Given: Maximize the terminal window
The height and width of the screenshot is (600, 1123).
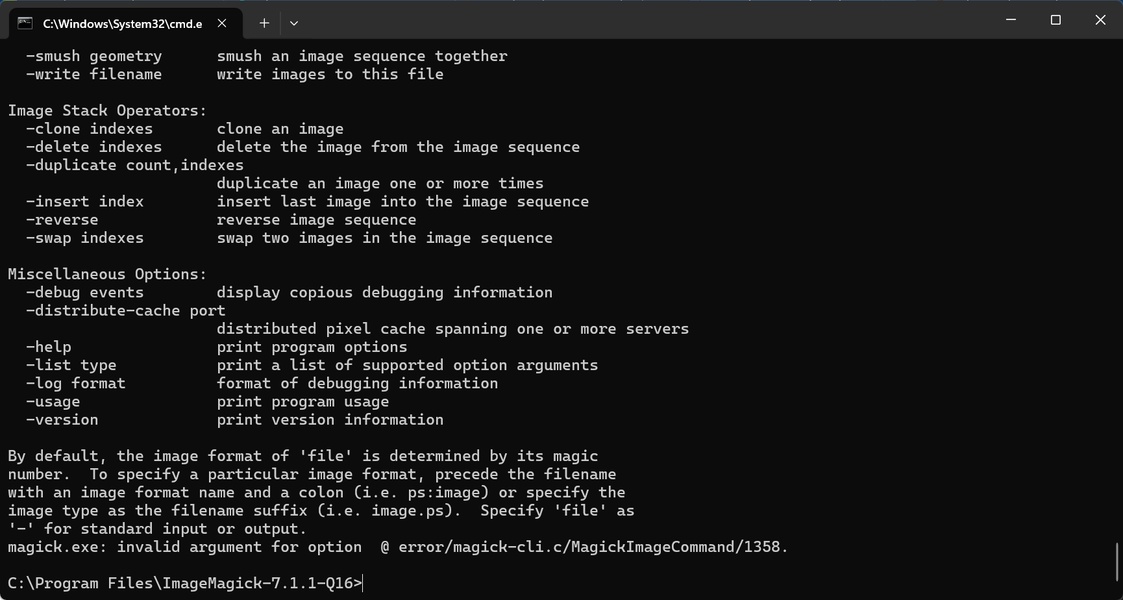Looking at the screenshot, I should pyautogui.click(x=1055, y=20).
